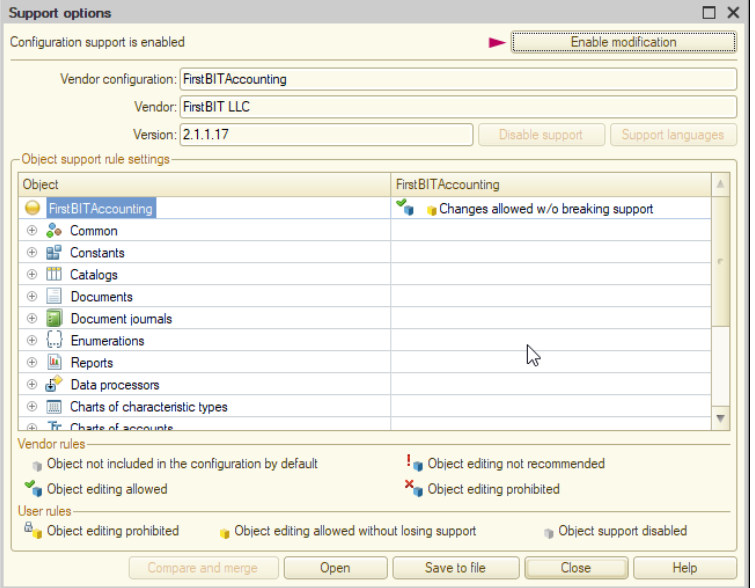The height and width of the screenshot is (588, 755).
Task: Click the Enable modification button
Action: (624, 42)
